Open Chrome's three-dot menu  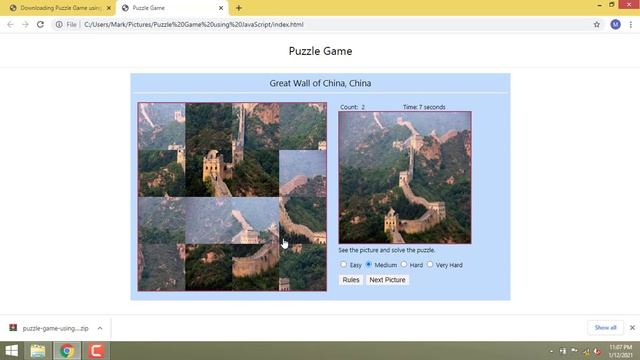coord(631,24)
